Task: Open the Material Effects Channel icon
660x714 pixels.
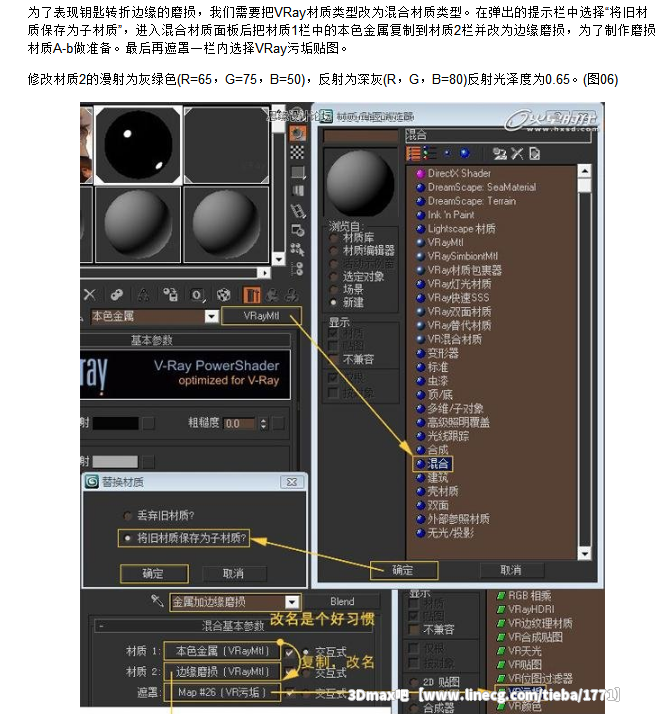Action: 197,295
